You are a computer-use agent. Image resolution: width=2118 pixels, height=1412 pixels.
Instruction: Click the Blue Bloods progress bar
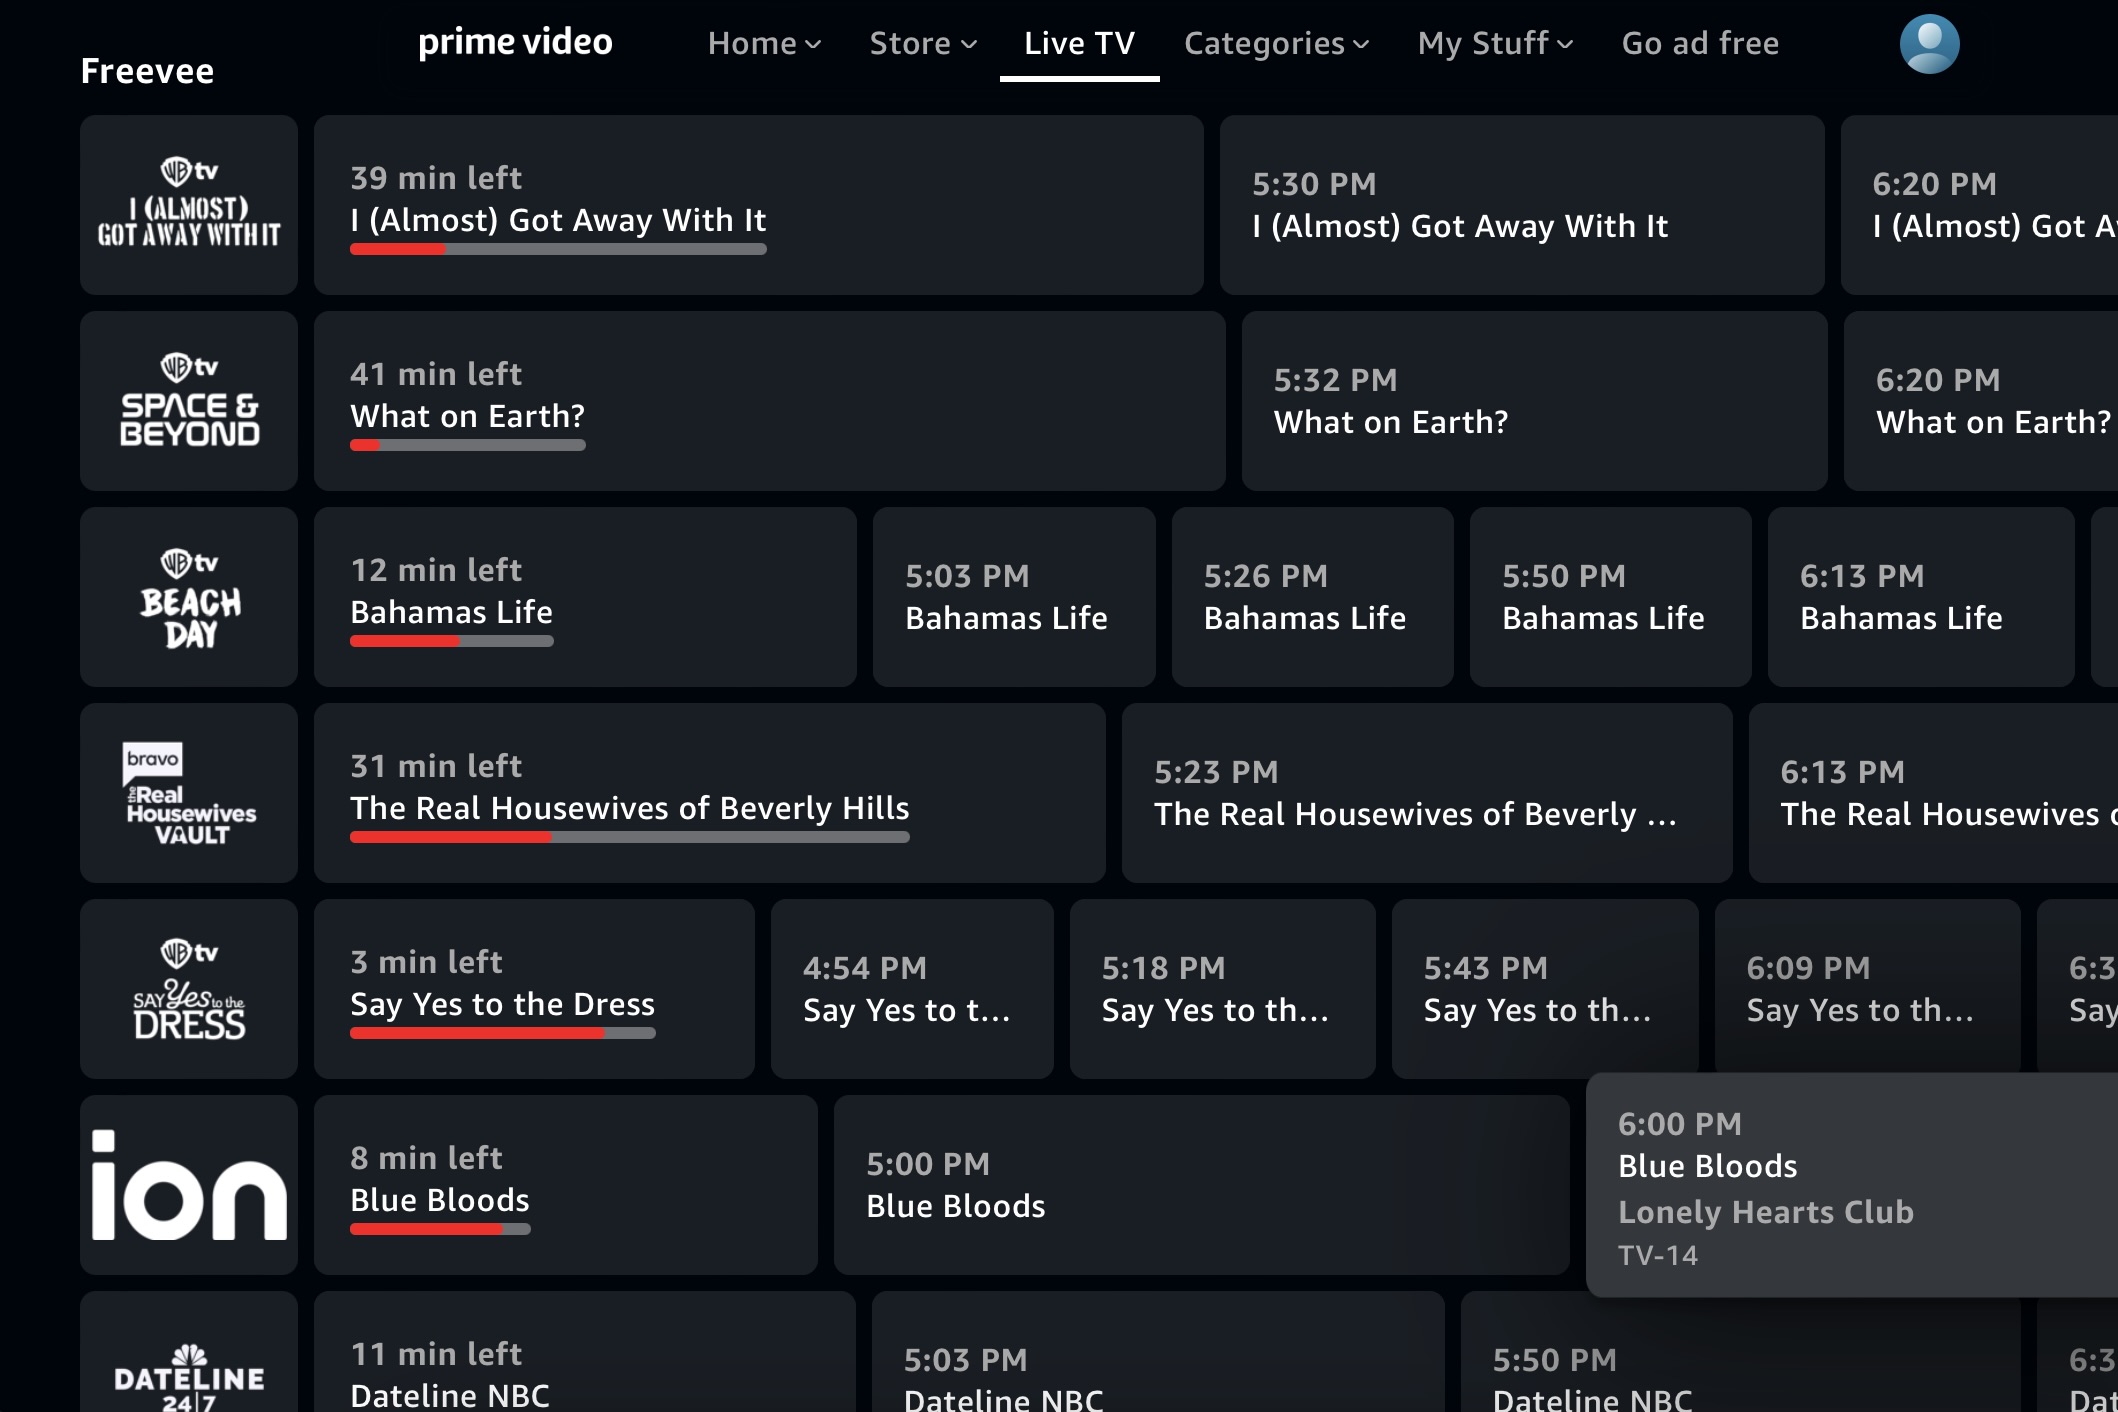pos(440,1229)
